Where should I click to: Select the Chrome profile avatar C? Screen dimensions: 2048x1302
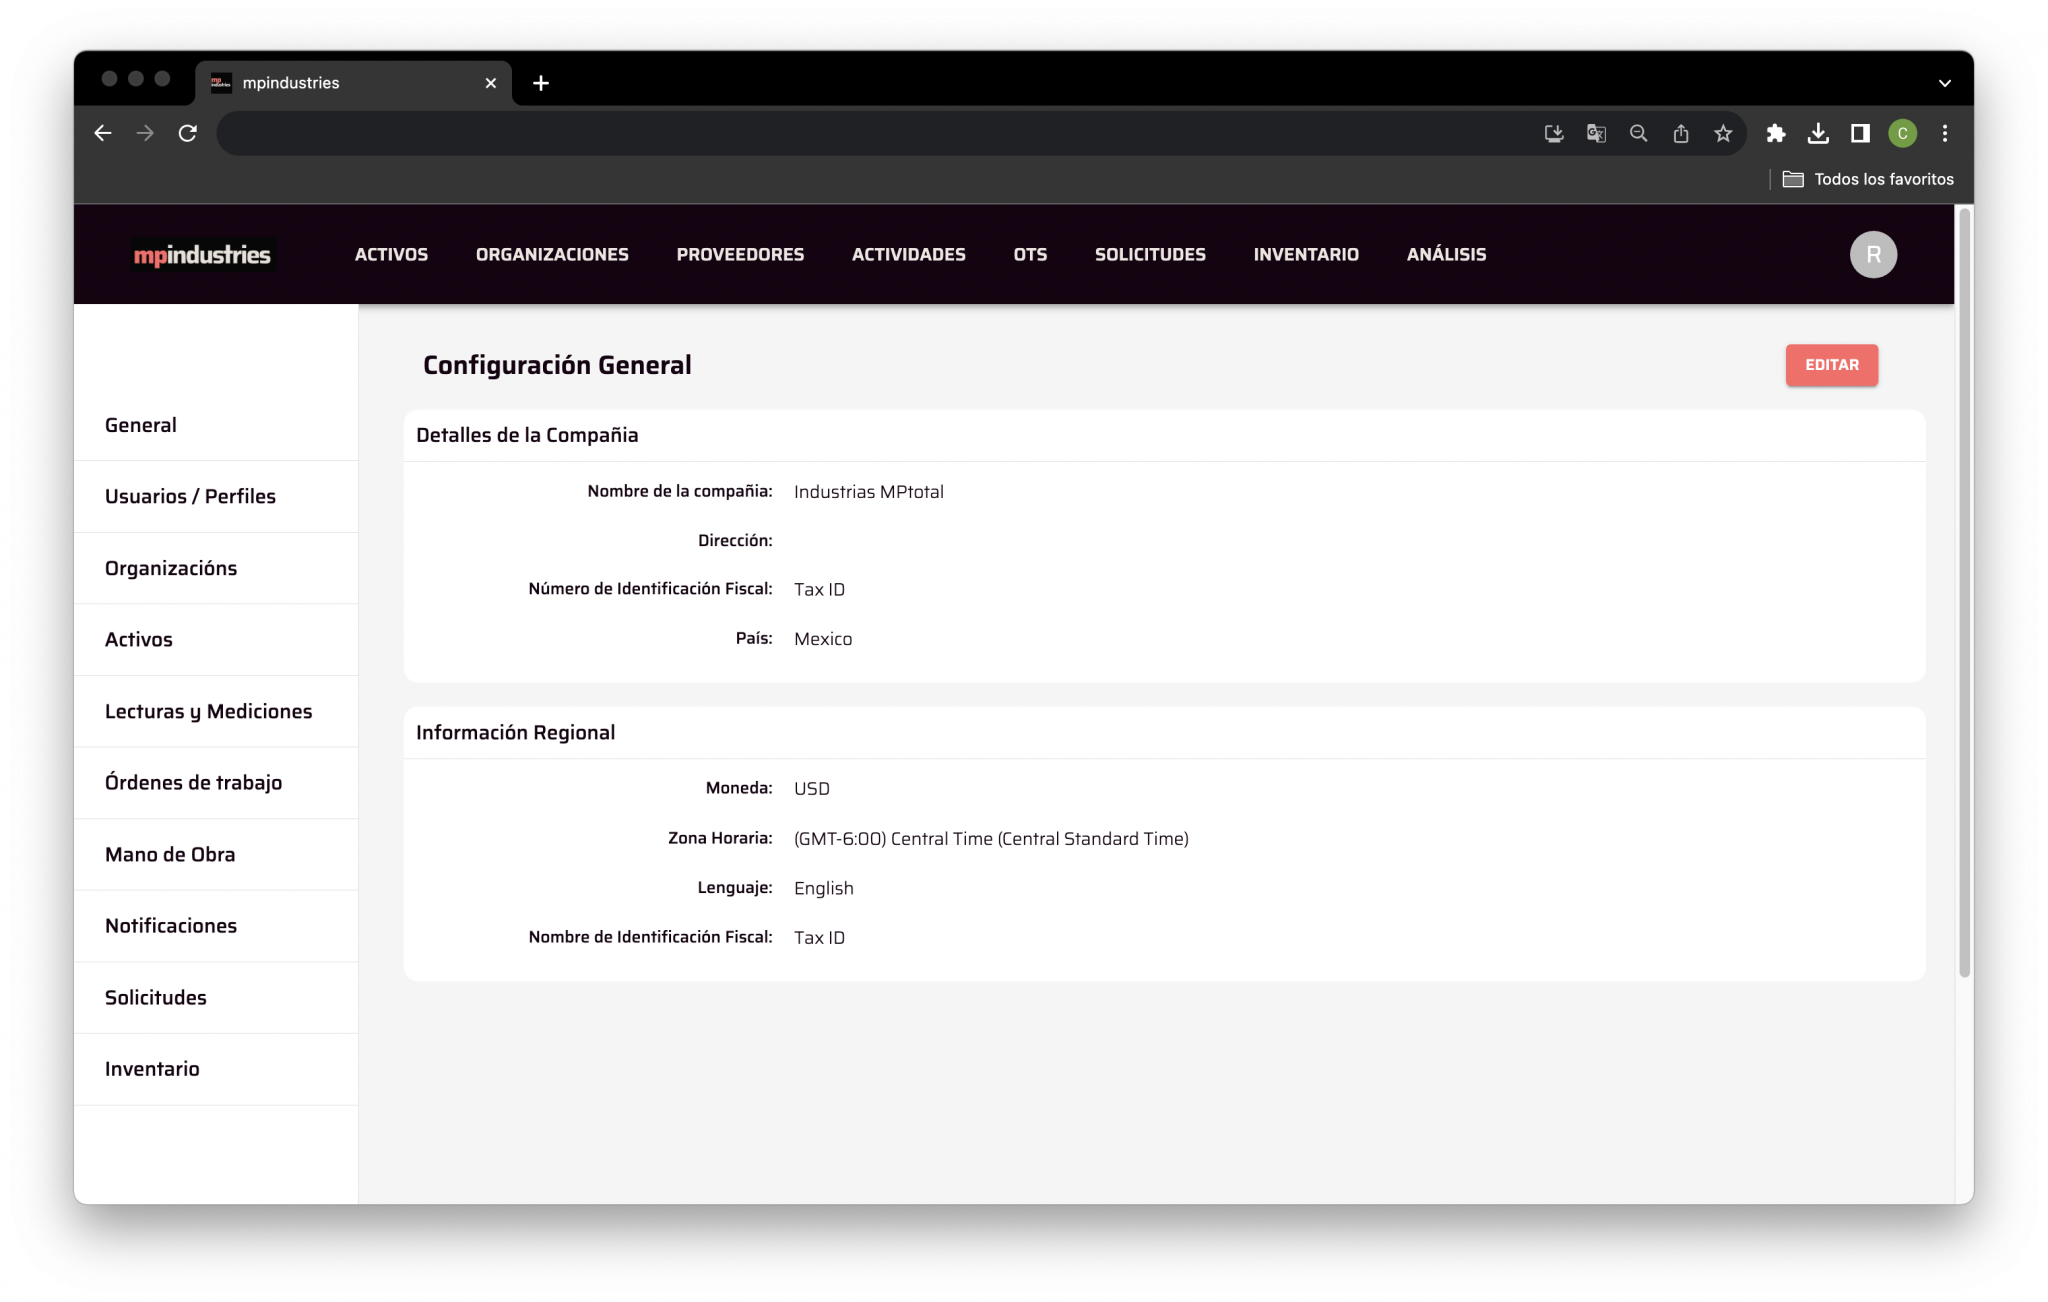click(1902, 133)
